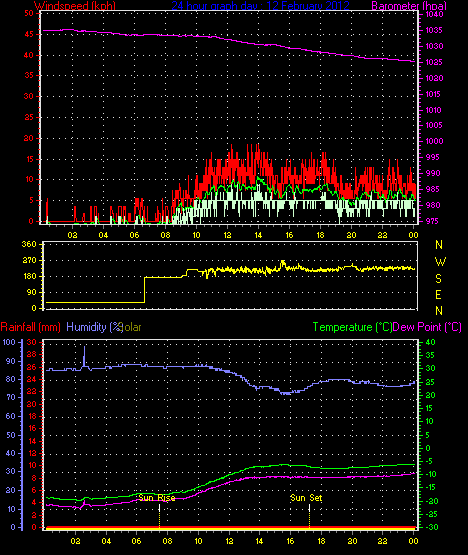
Task: Click the Barometer (hpa) axis title
Action: point(409,6)
